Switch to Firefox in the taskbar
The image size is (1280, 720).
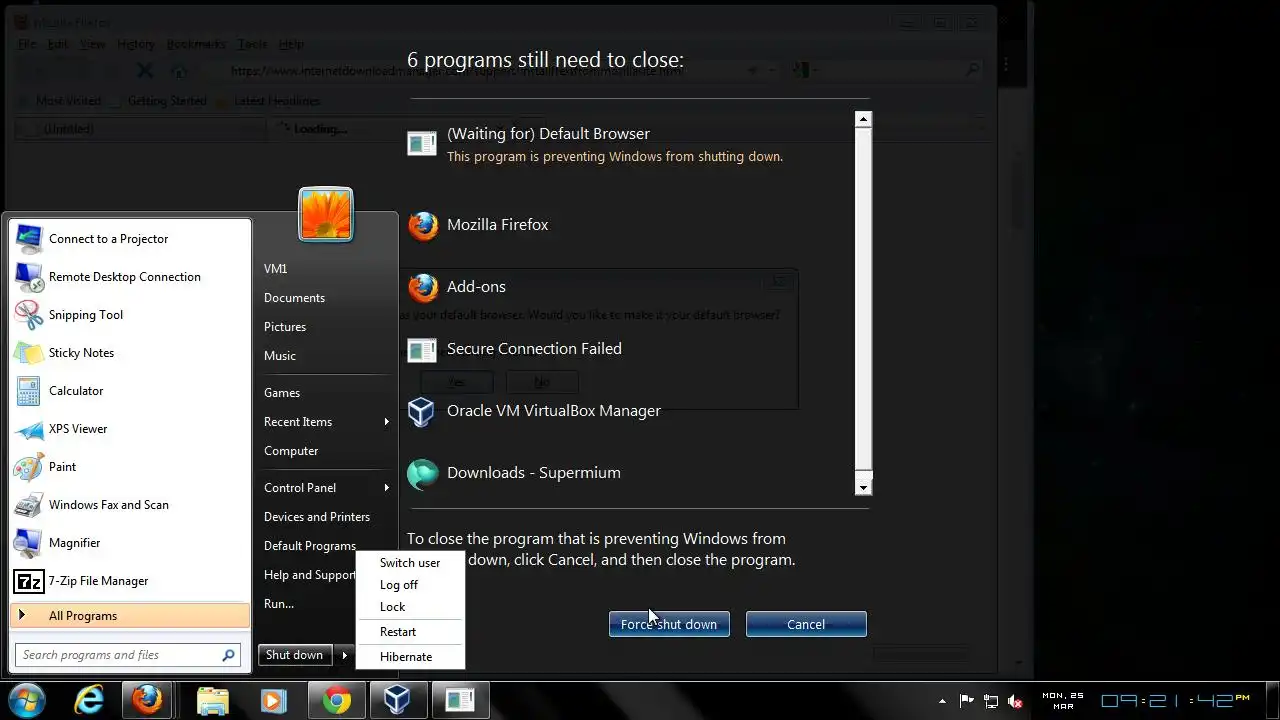tap(147, 700)
